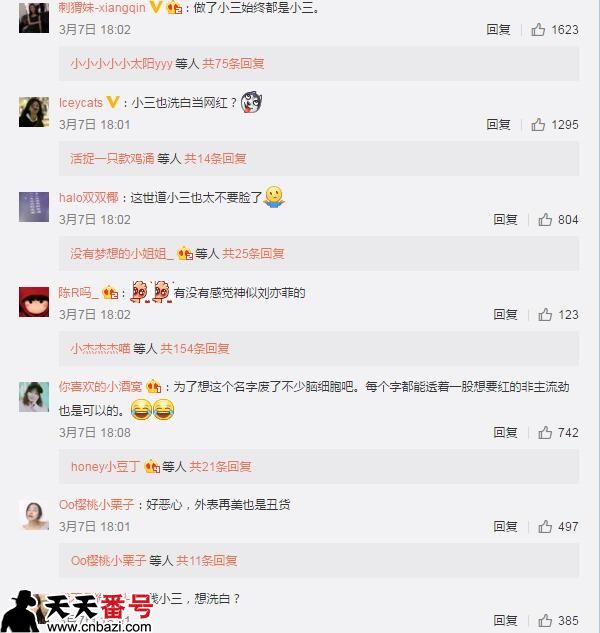The width and height of the screenshot is (600, 633).
Task: Show the 共25条回复 replies
Action: point(253,254)
